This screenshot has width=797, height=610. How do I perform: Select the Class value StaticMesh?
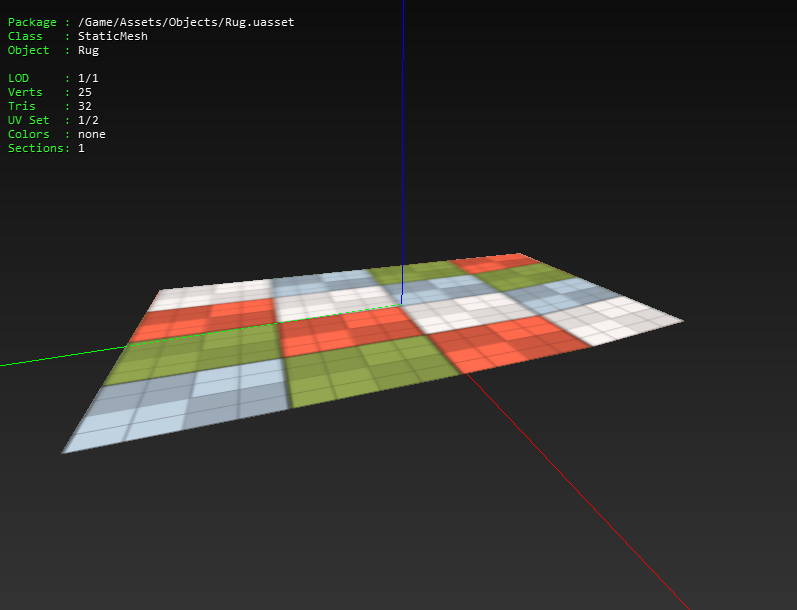pos(113,36)
